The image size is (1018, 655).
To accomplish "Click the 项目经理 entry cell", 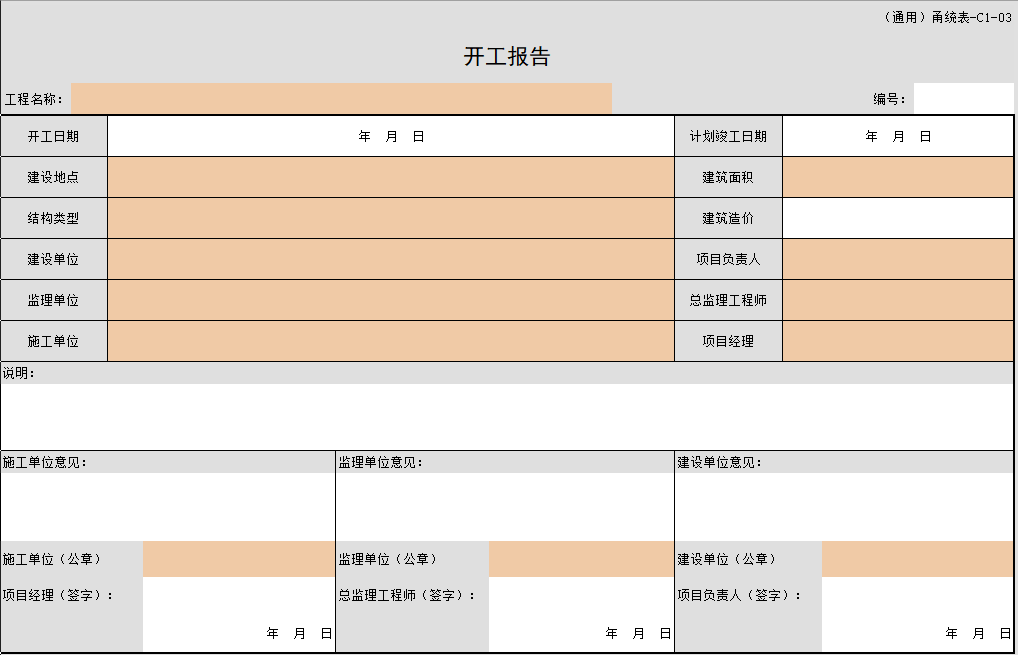I will point(897,341).
